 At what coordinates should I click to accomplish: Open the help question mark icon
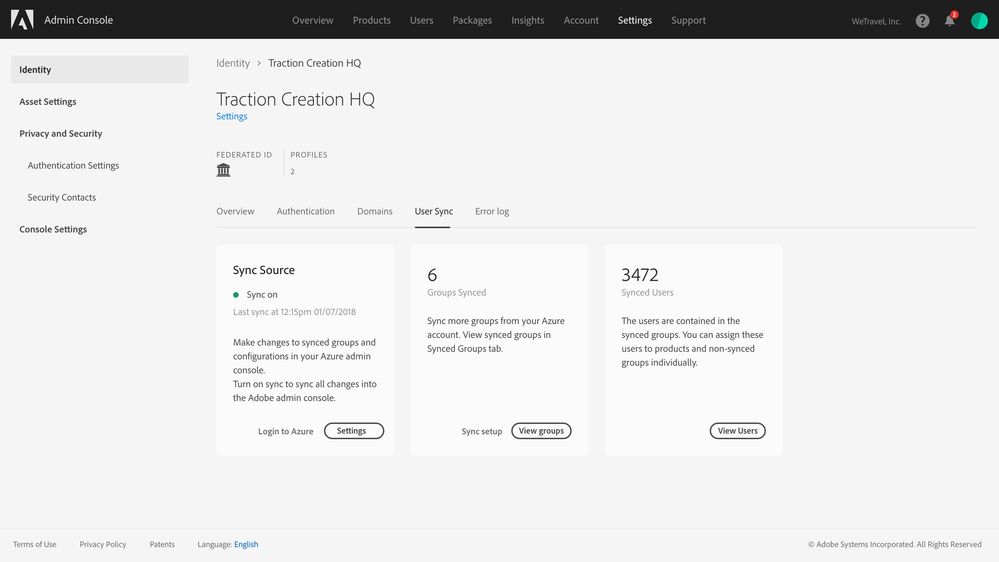922,20
